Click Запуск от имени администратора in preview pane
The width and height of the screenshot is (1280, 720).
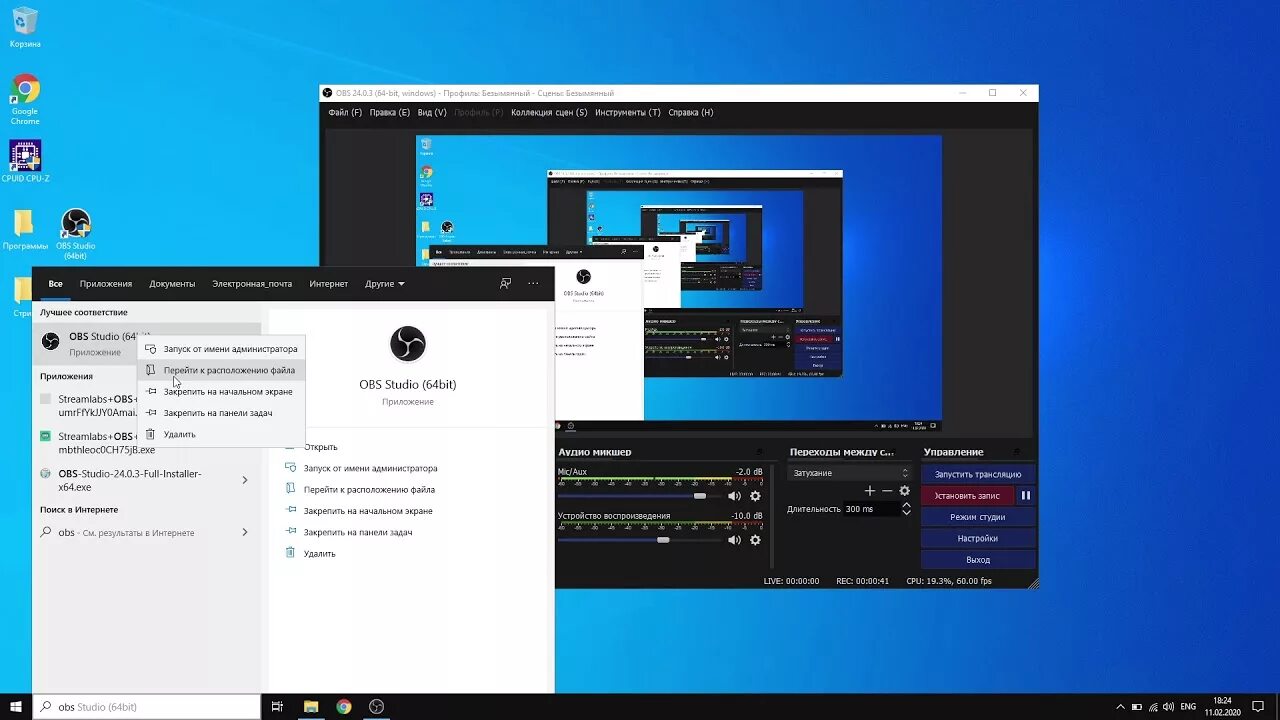(x=370, y=468)
